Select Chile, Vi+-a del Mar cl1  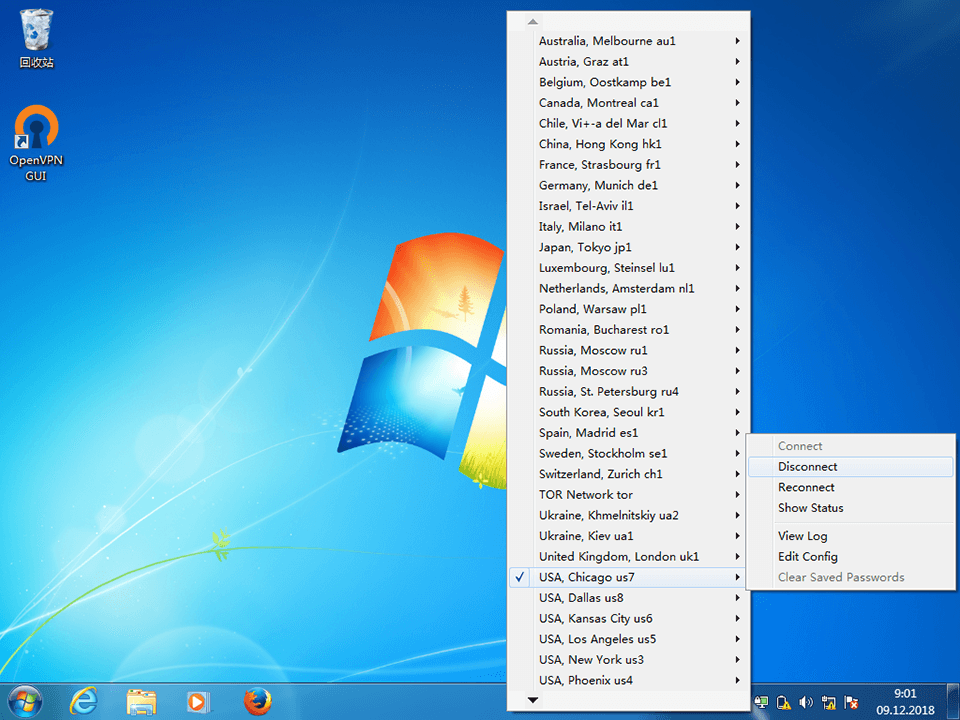tap(628, 123)
